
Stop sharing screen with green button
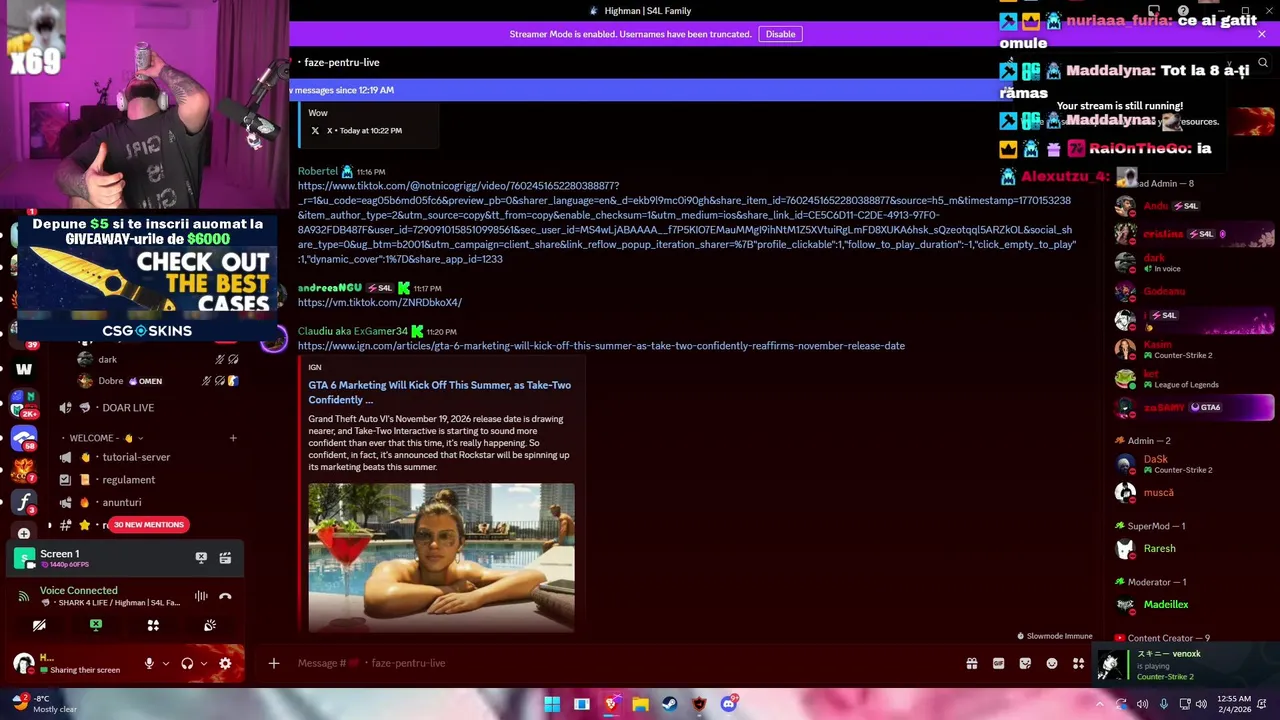96,625
